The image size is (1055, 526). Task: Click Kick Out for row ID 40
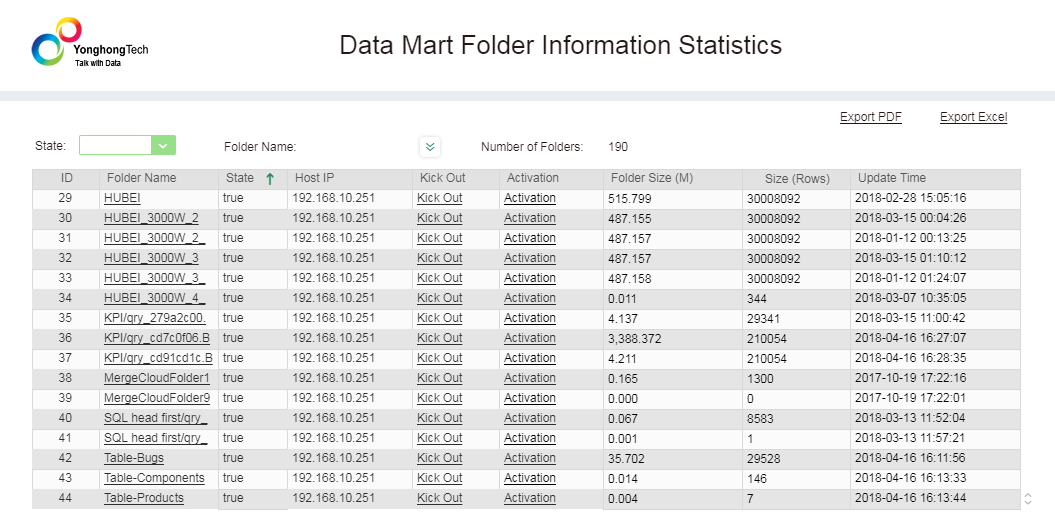tap(439, 418)
